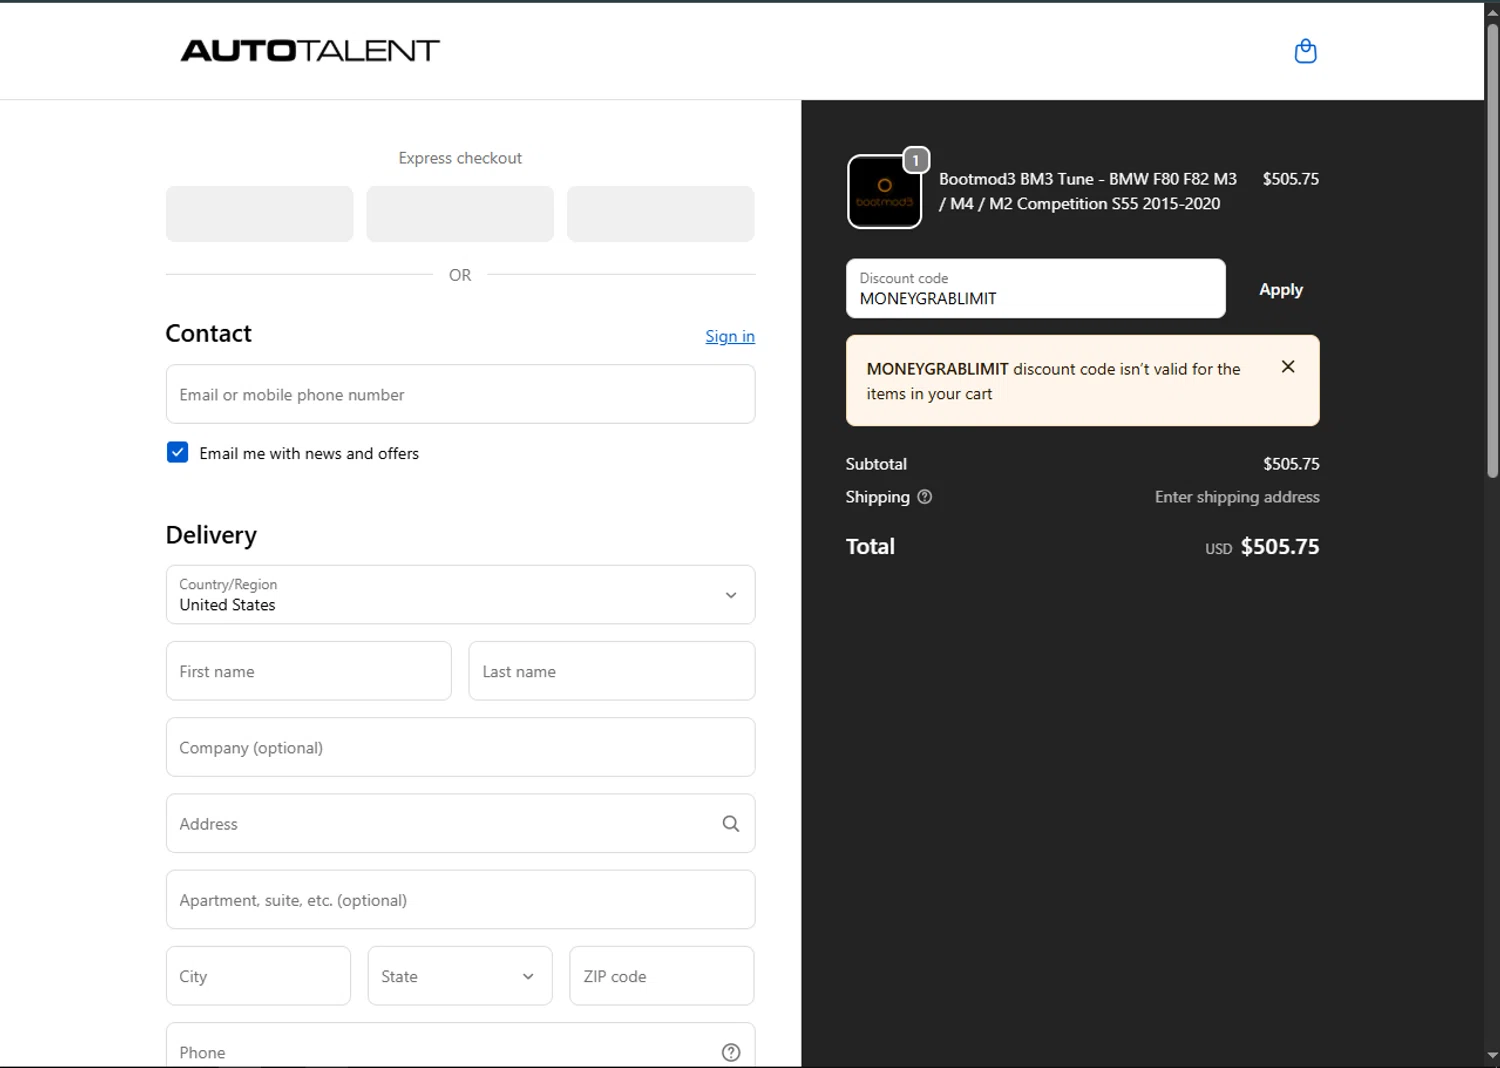Viewport: 1500px width, 1068px height.
Task: Click the Express checkout heading
Action: point(460,158)
